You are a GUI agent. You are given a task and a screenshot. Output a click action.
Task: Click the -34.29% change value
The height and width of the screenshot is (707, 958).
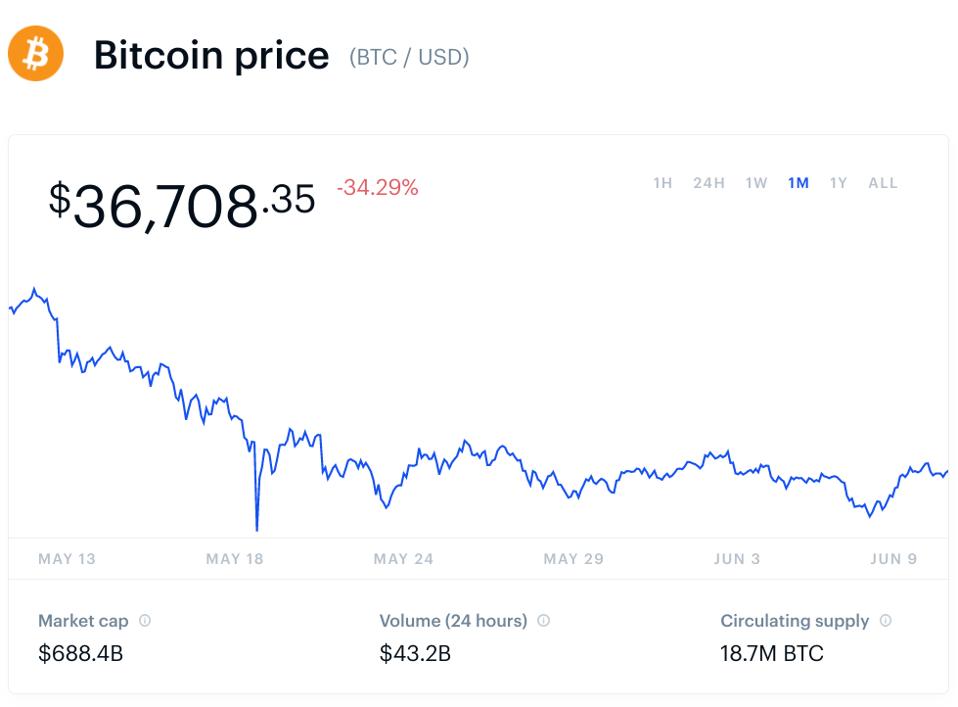pyautogui.click(x=376, y=187)
